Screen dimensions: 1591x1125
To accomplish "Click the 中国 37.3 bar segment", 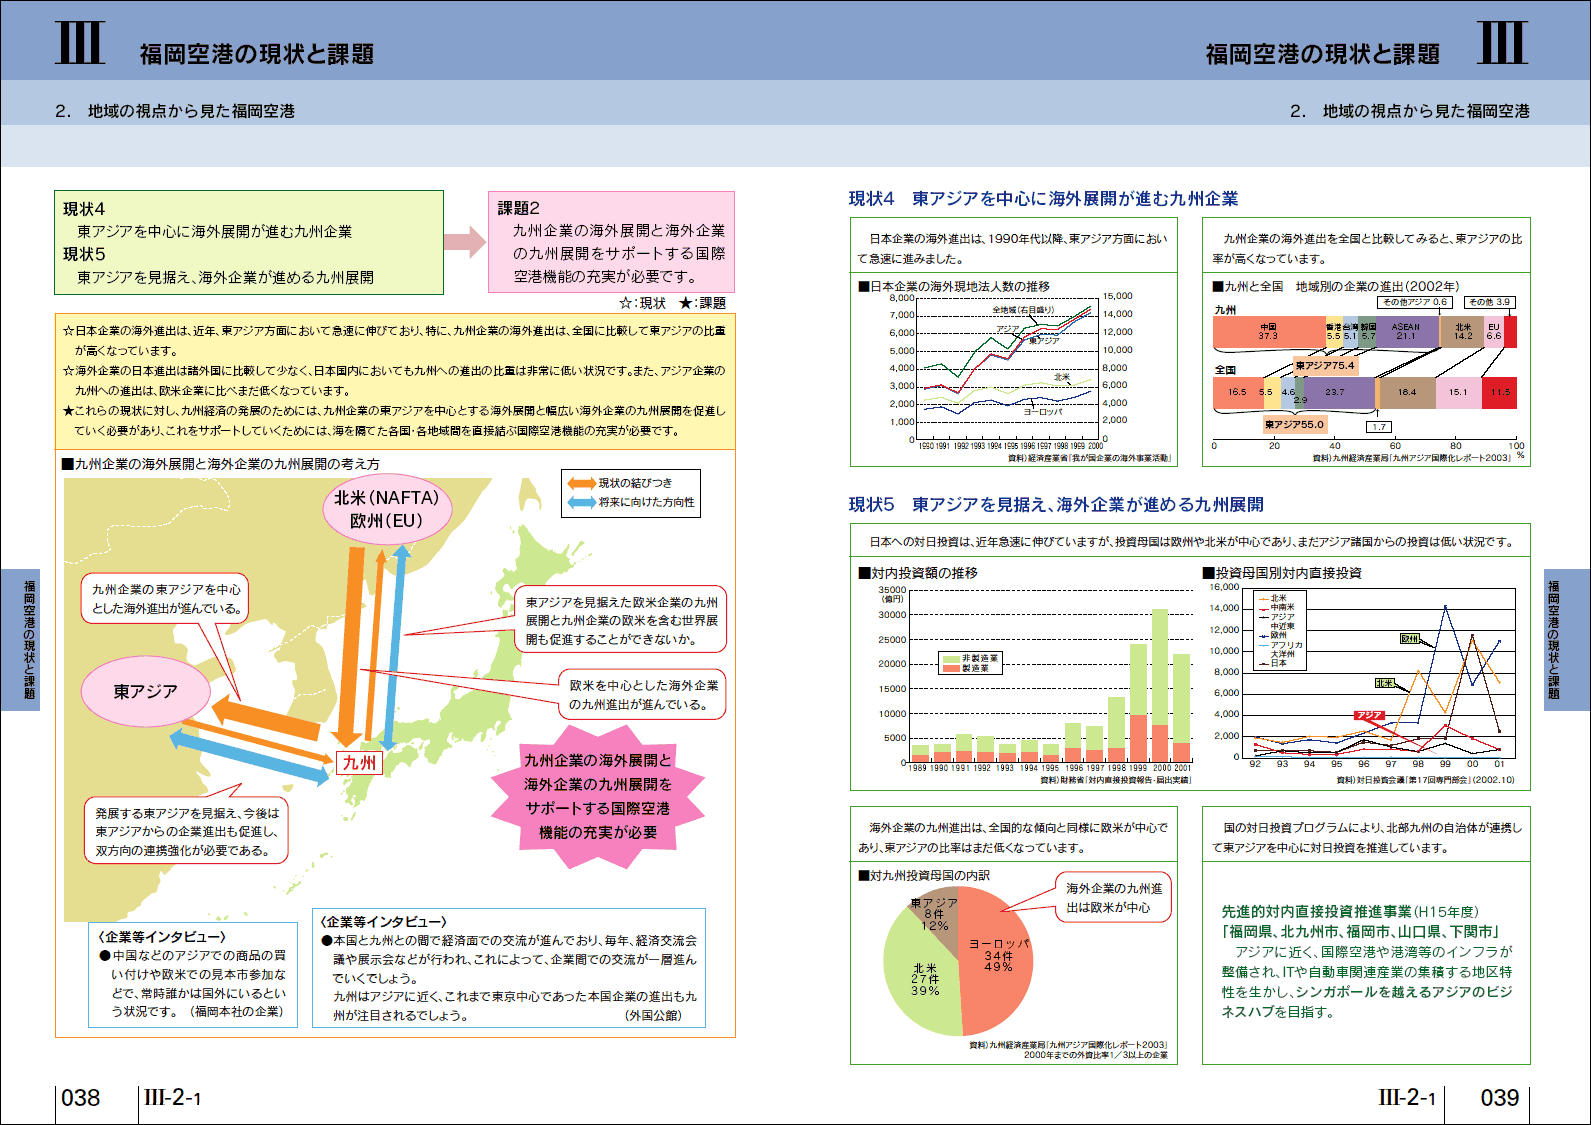I will coord(1268,331).
